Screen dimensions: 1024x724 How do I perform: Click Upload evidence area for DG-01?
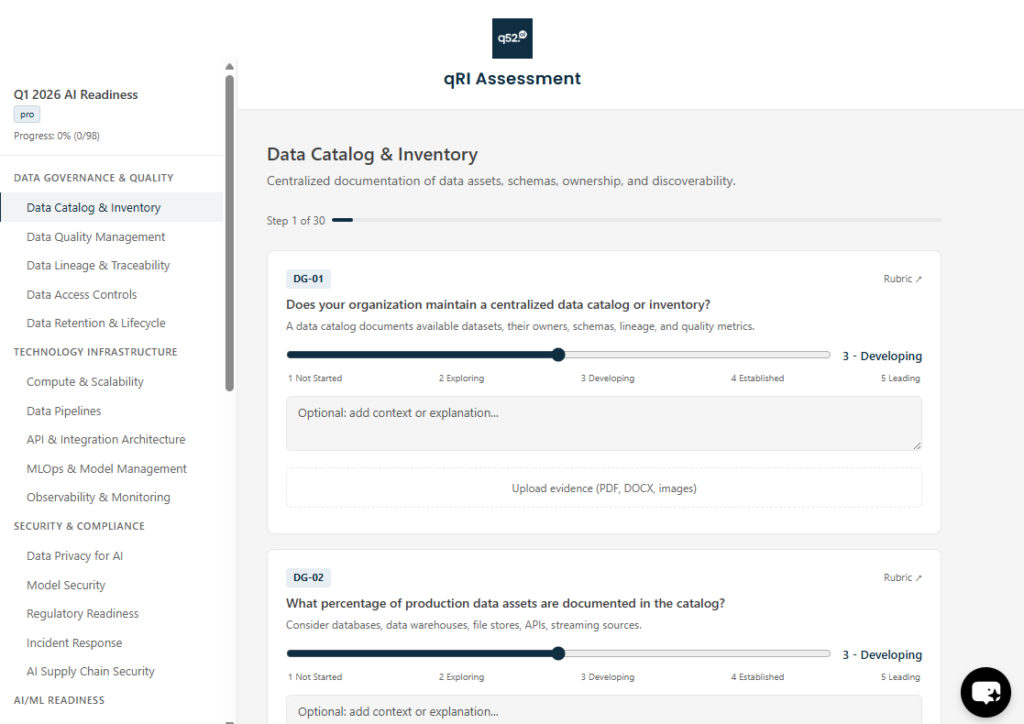click(604, 488)
